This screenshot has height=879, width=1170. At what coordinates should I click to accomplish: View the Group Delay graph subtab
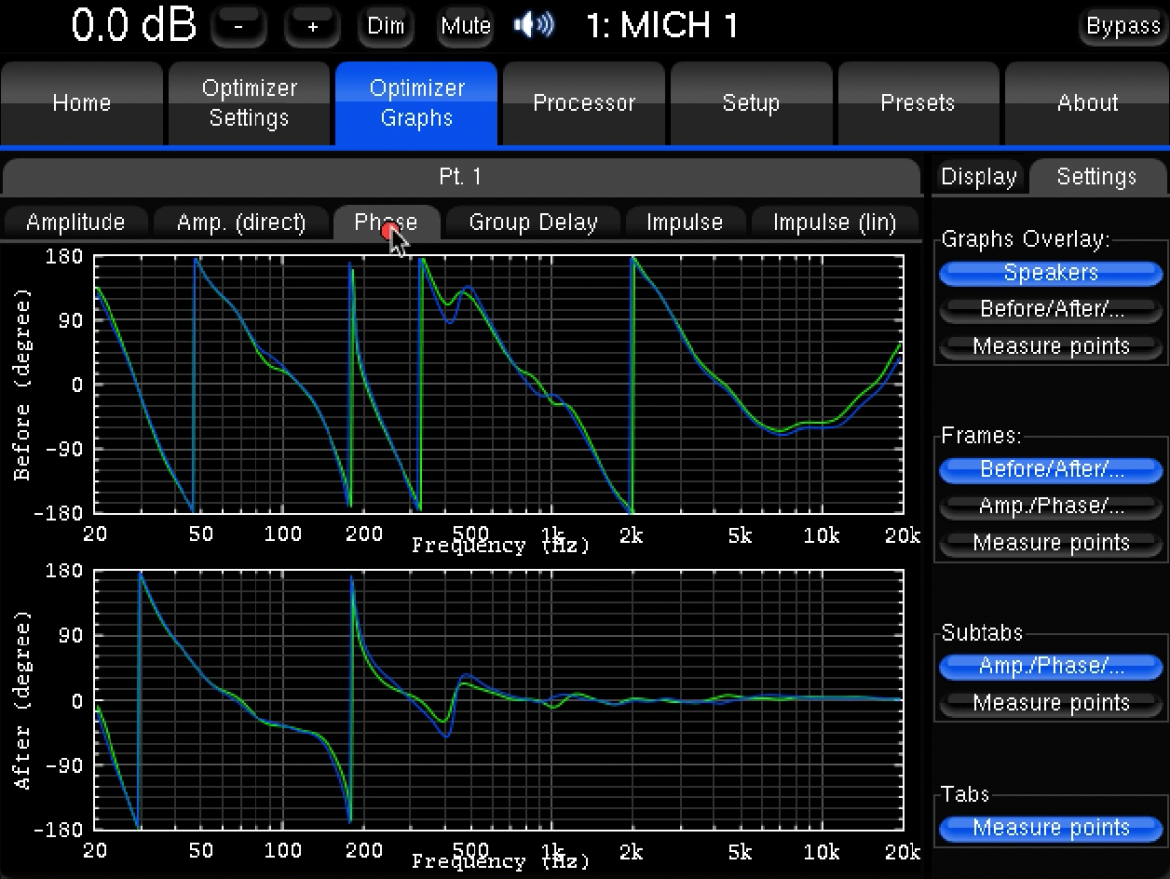tap(533, 222)
